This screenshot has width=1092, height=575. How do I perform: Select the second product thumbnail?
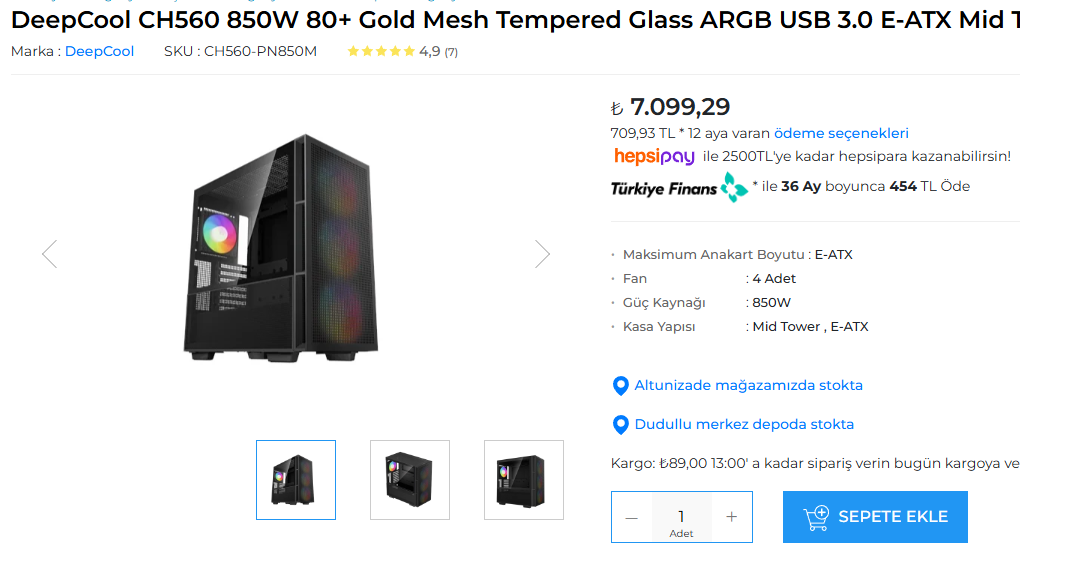click(410, 480)
